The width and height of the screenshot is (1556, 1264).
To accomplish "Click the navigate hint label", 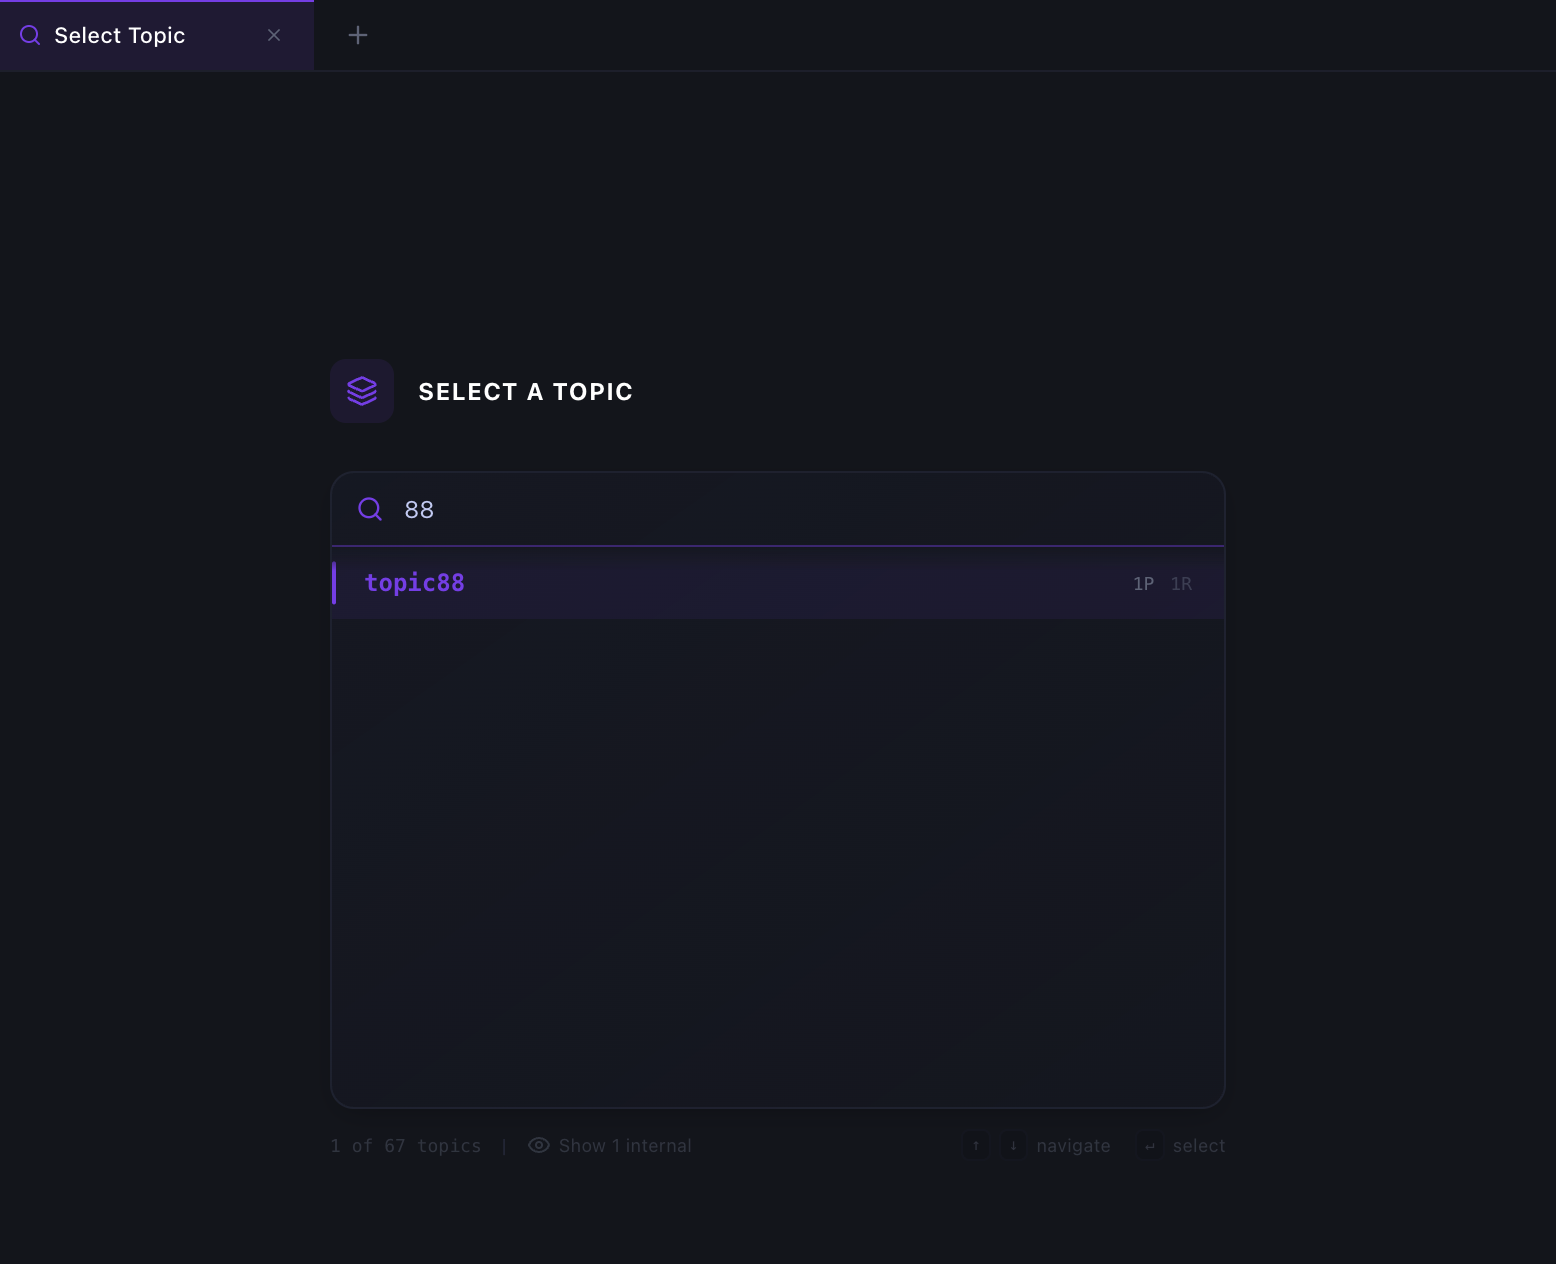I will [x=1073, y=1146].
